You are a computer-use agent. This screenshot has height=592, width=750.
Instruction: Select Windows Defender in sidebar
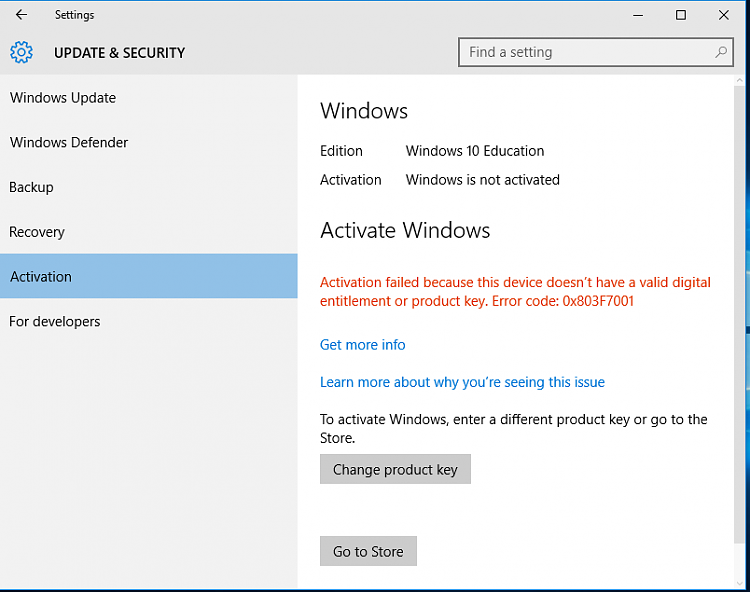(x=149, y=143)
